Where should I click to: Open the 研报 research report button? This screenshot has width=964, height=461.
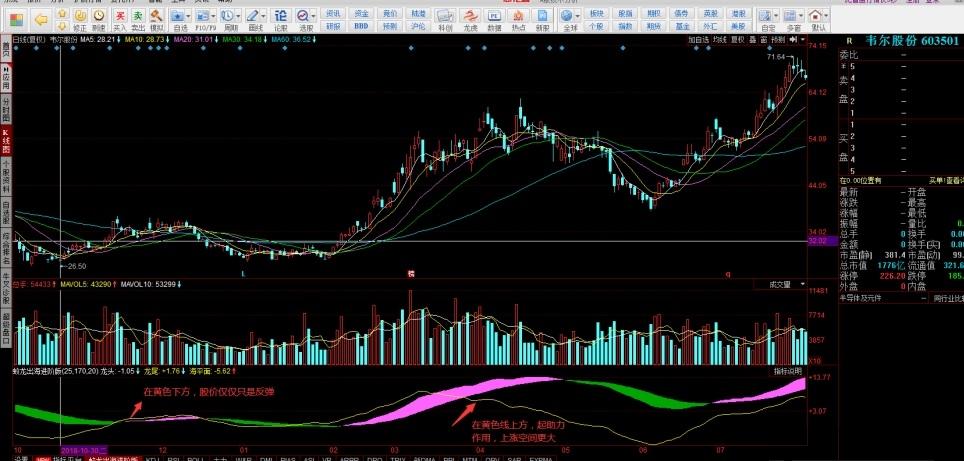click(x=333, y=26)
